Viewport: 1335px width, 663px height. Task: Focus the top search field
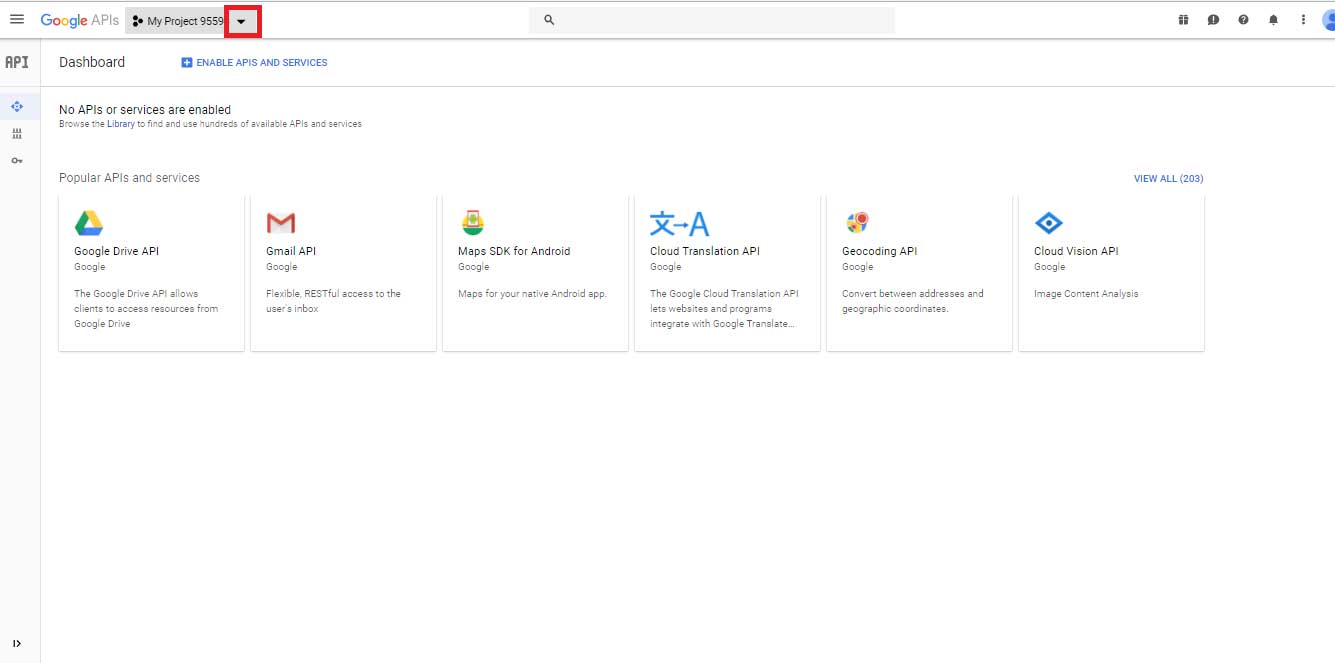point(712,20)
